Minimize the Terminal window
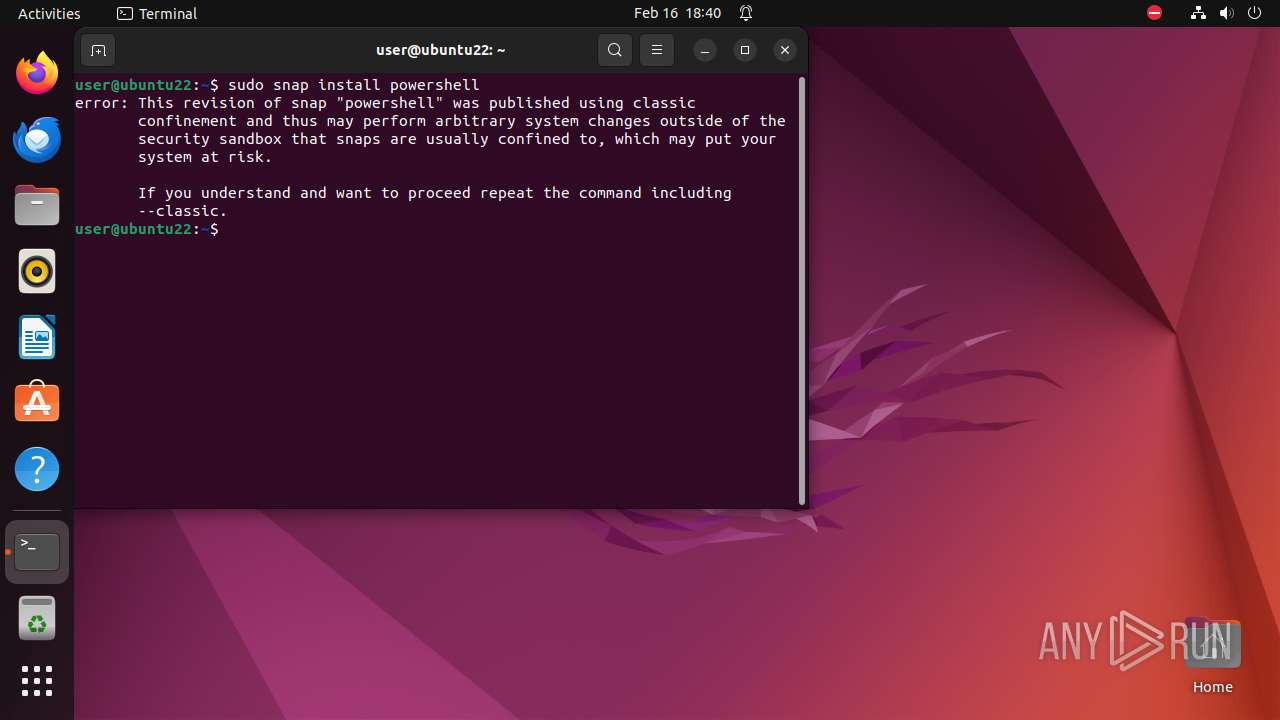 coord(705,50)
